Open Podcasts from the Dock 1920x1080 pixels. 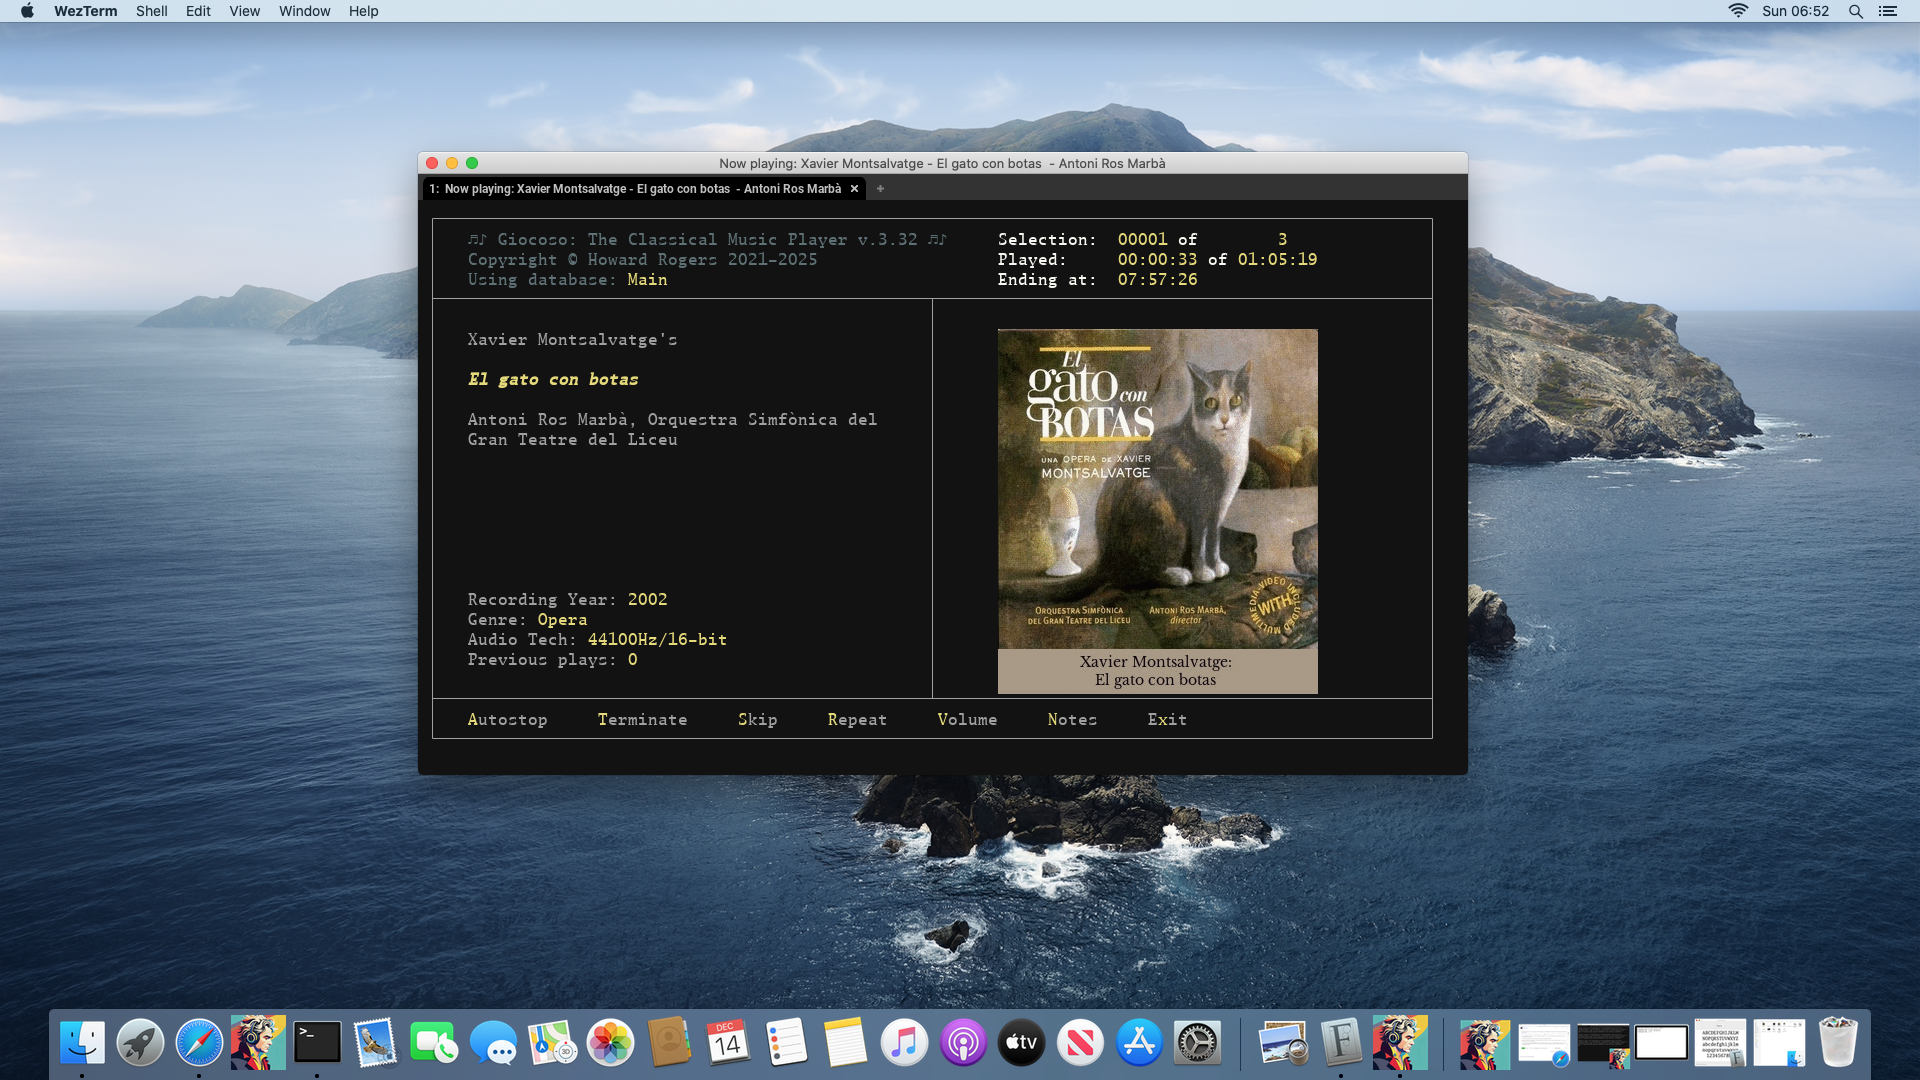(962, 1042)
